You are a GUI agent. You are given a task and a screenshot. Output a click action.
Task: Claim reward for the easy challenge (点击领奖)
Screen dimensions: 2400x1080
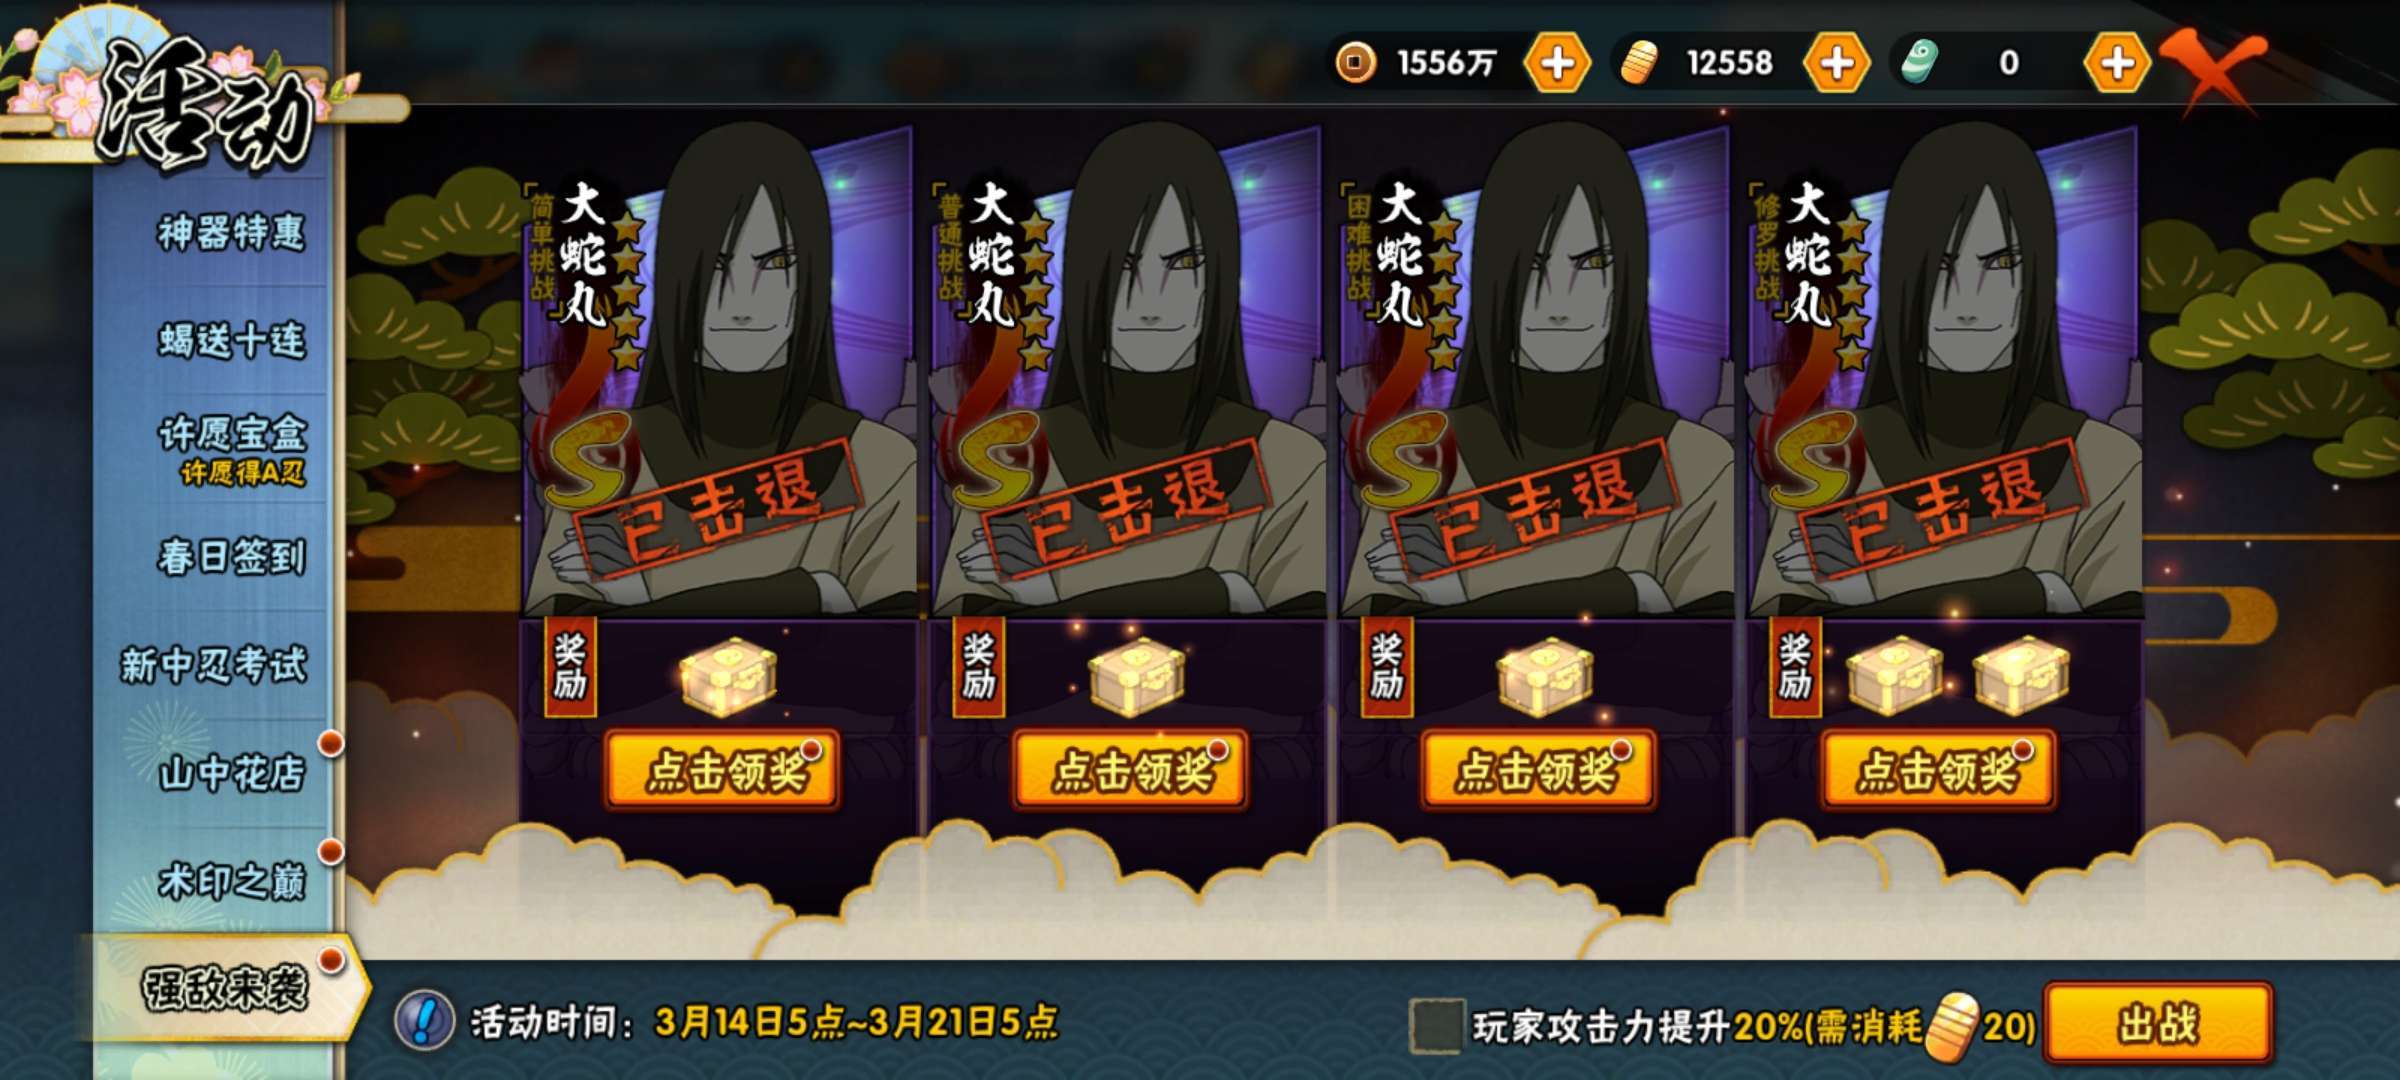coord(722,769)
